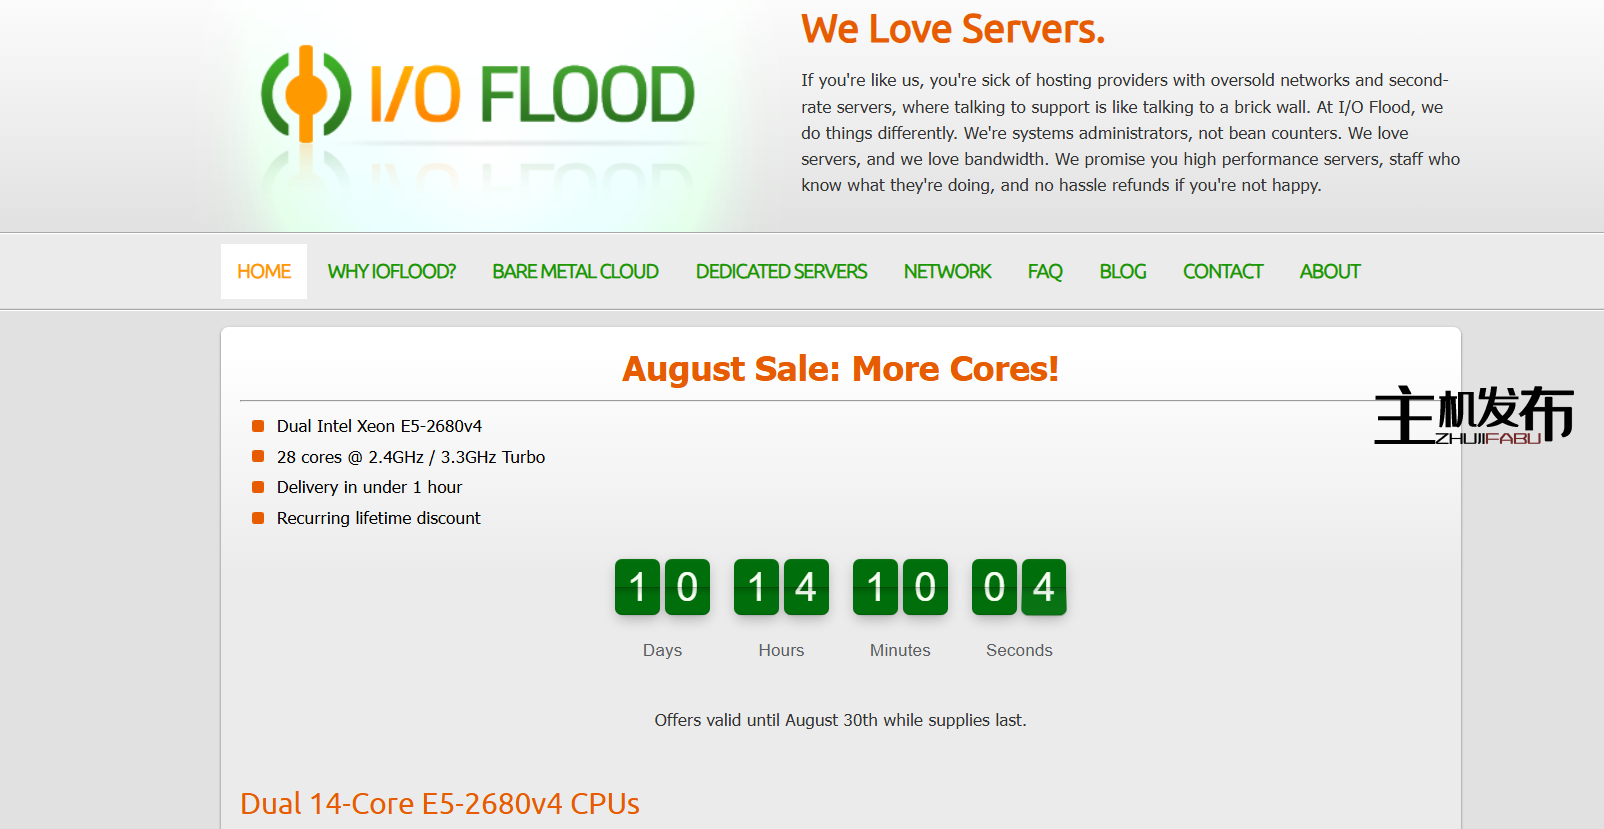Image resolution: width=1604 pixels, height=829 pixels.
Task: Click the 'Minutes' label
Action: click(900, 650)
